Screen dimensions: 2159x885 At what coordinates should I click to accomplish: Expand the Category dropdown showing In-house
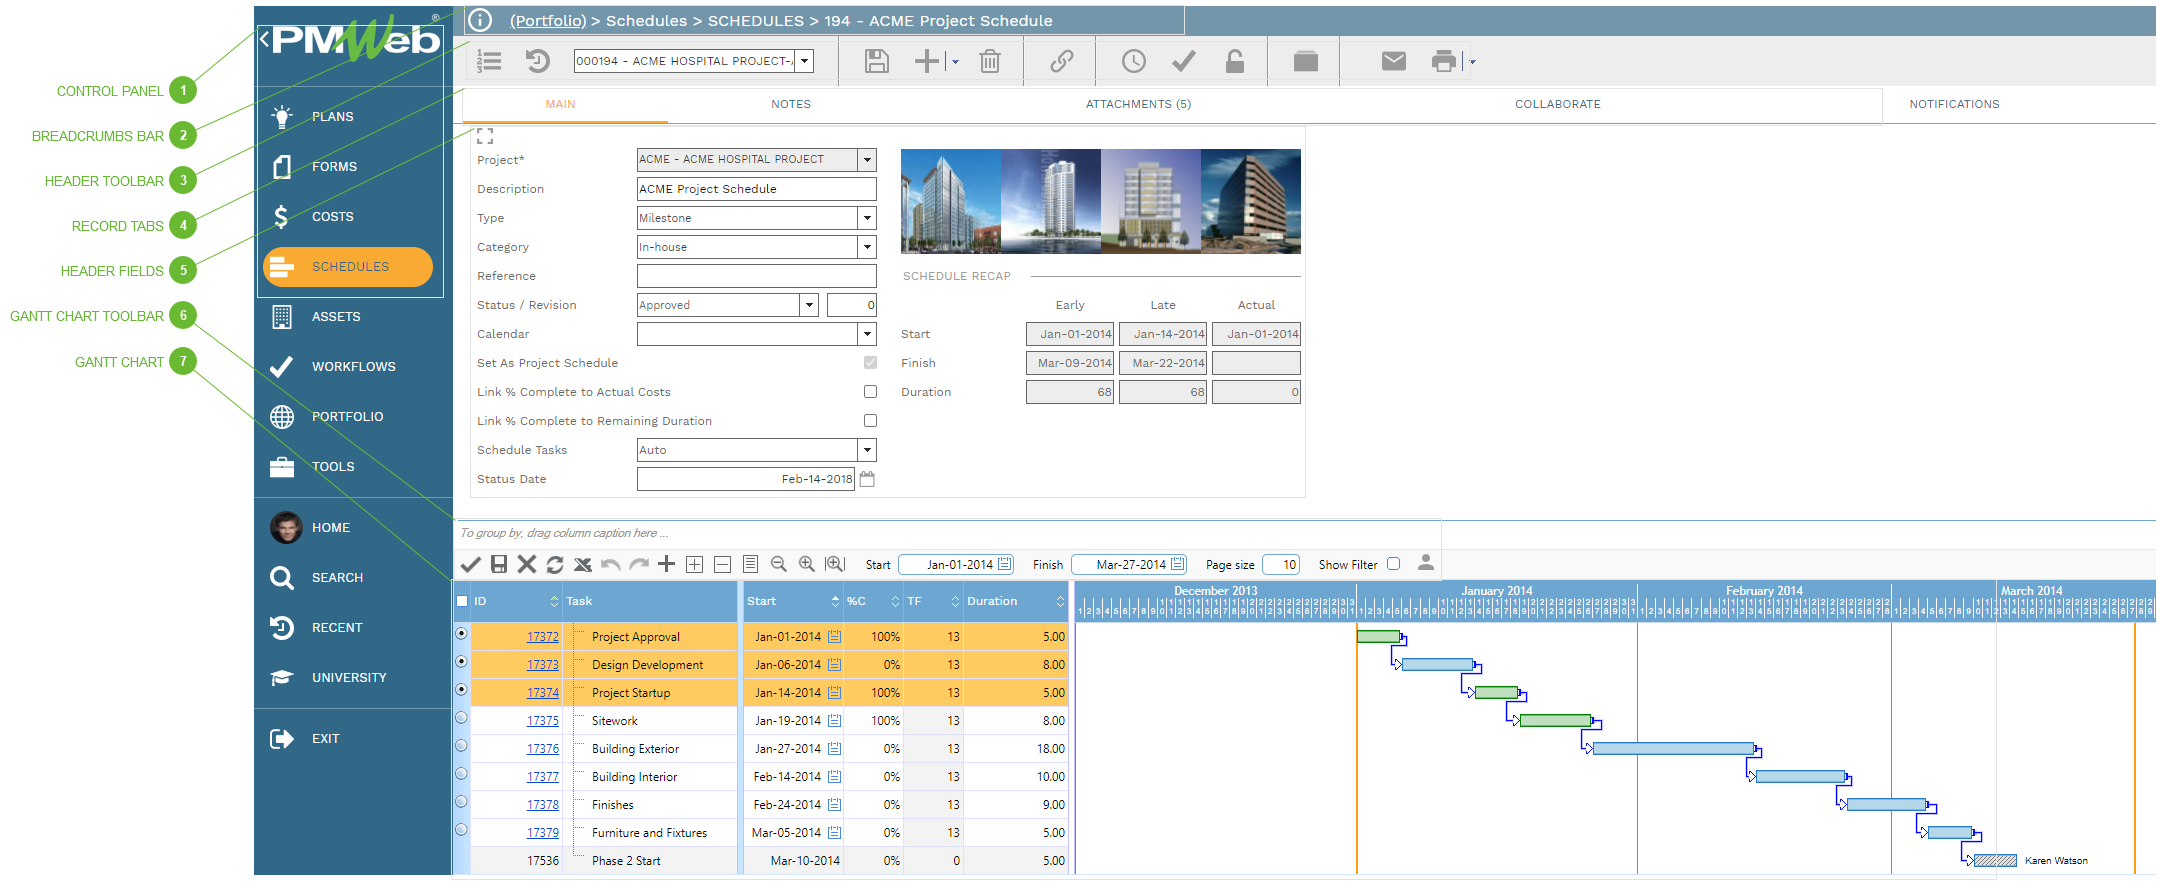click(867, 247)
